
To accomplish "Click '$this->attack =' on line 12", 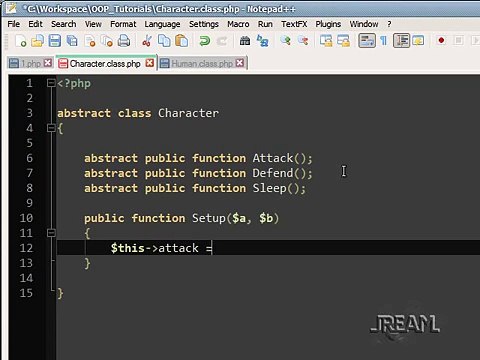I will tap(161, 248).
